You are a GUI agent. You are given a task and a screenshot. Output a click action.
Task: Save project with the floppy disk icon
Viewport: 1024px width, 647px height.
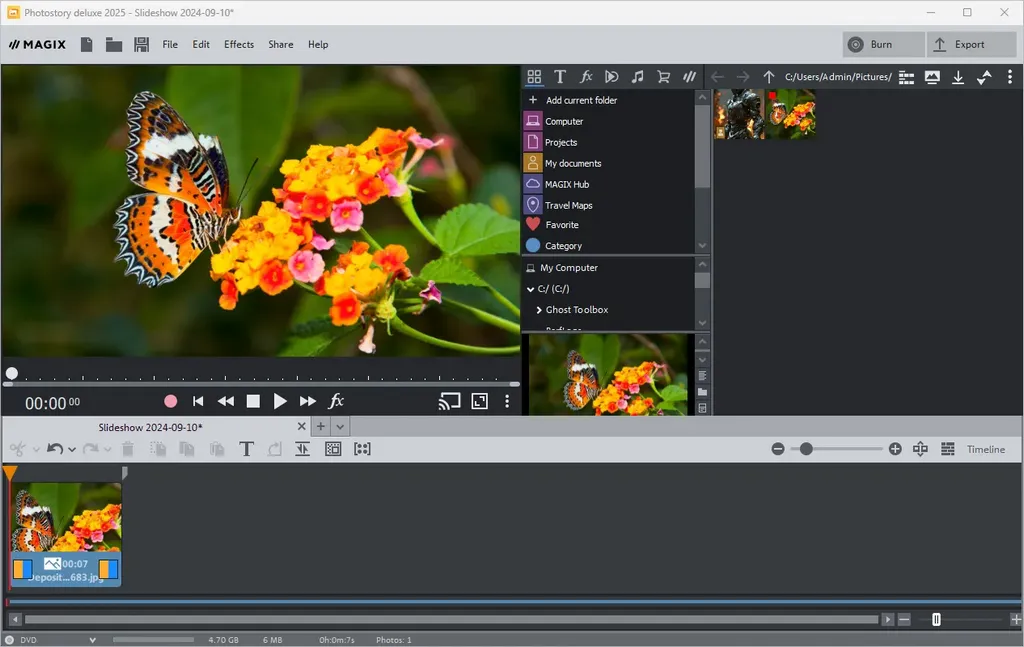click(141, 44)
